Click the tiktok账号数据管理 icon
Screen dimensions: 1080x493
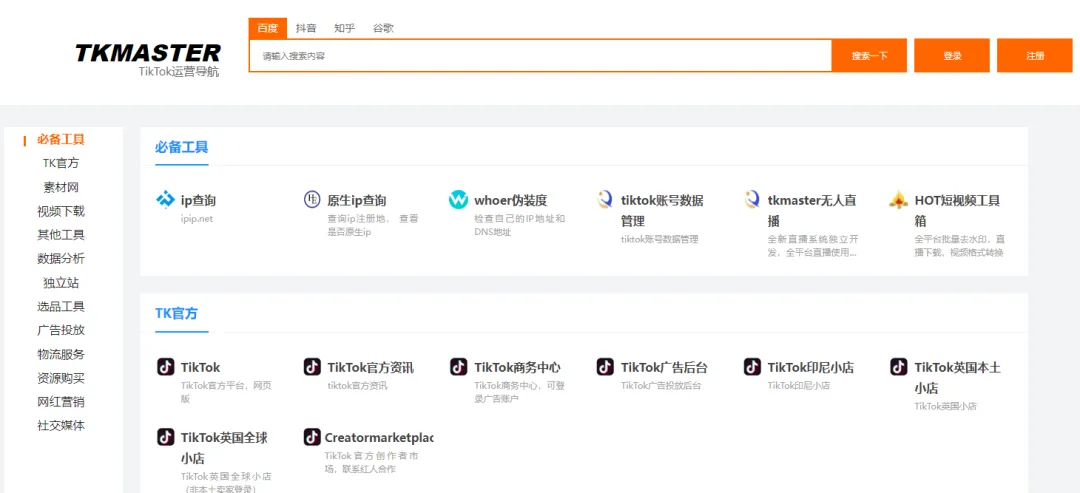605,200
